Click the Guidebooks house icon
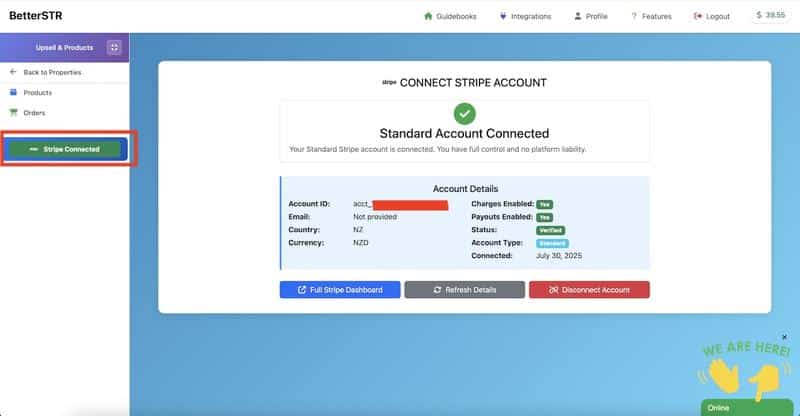The width and height of the screenshot is (800, 416). pos(428,16)
